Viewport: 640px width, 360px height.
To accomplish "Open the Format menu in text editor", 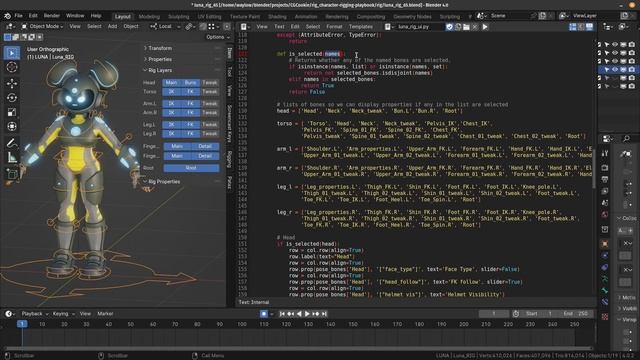I will click(x=334, y=27).
